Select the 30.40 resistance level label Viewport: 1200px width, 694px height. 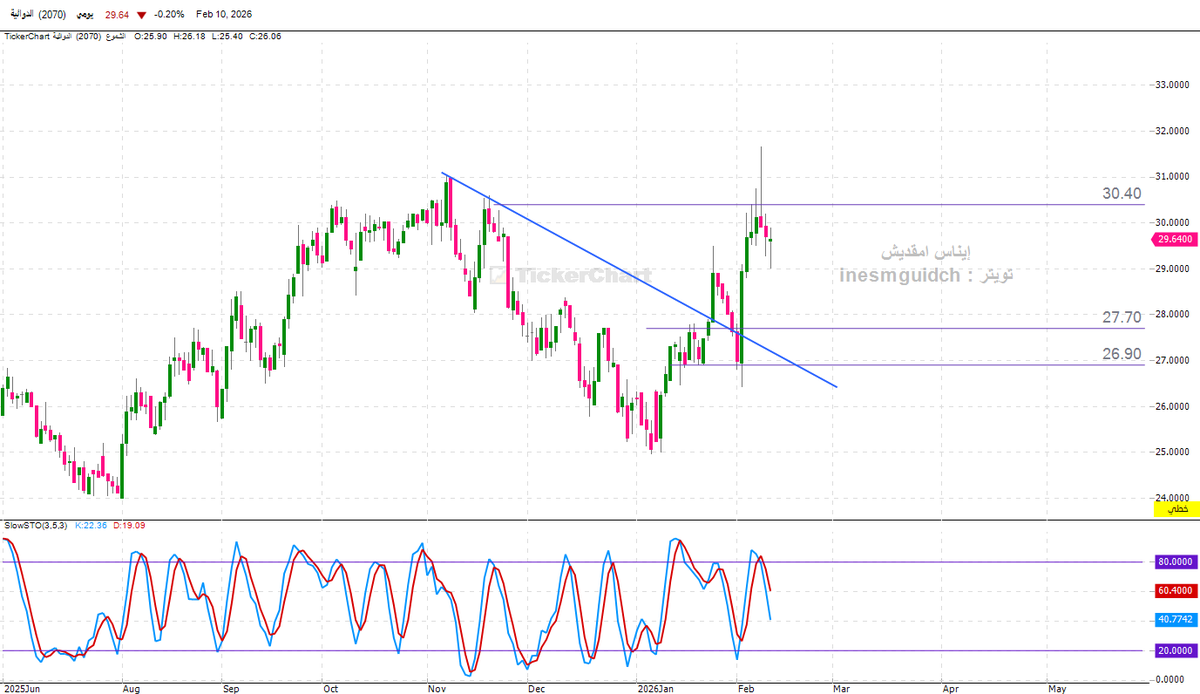tap(1122, 193)
